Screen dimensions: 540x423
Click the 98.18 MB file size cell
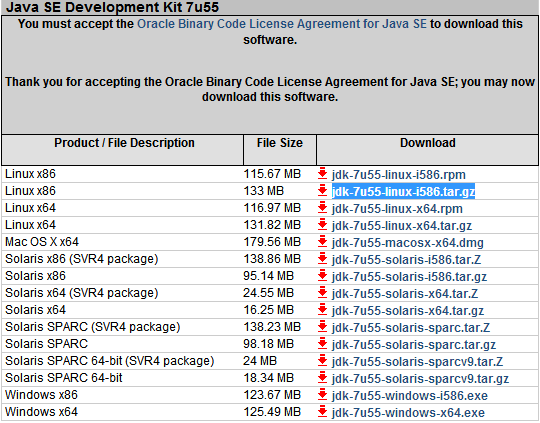pyautogui.click(x=269, y=344)
